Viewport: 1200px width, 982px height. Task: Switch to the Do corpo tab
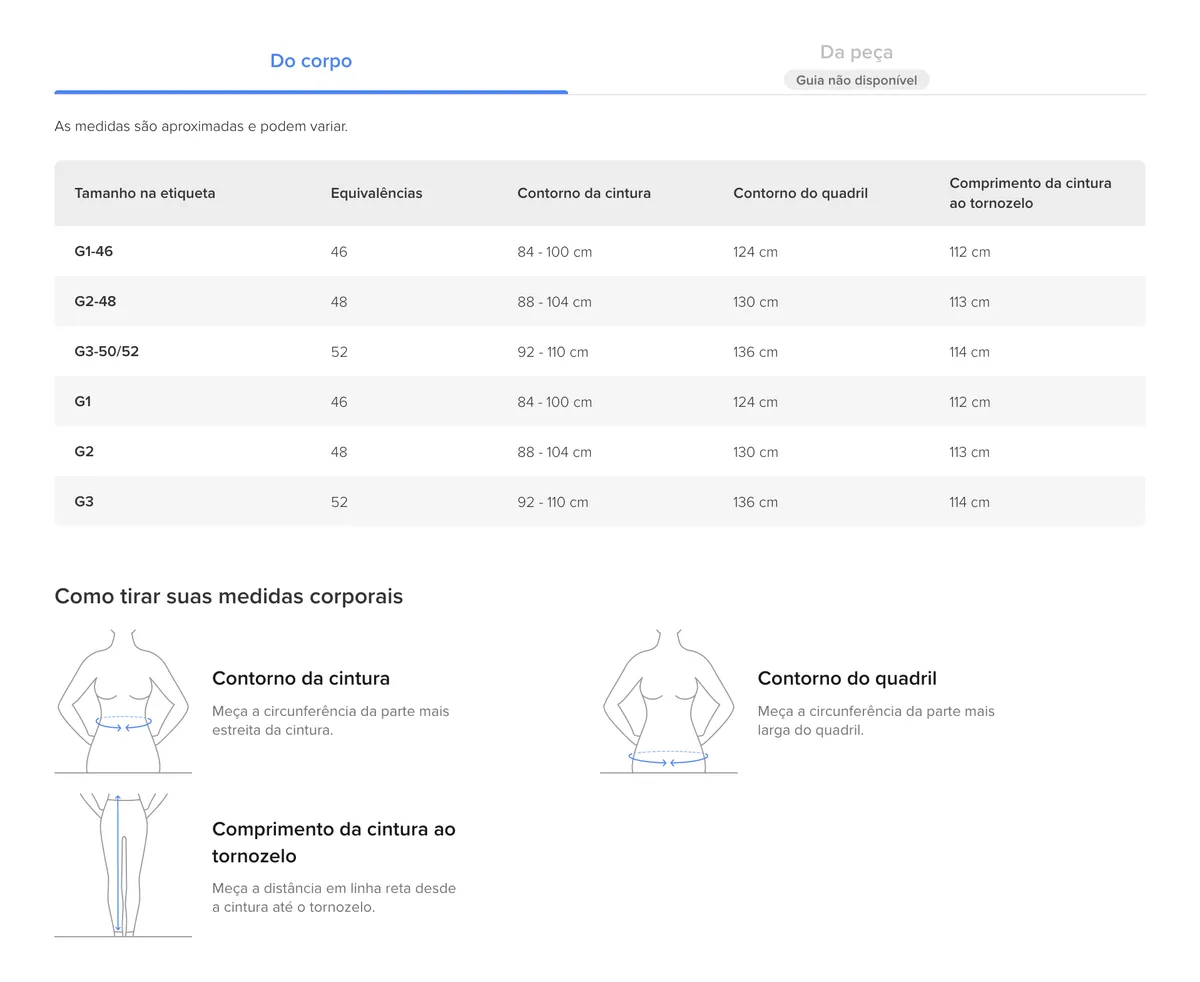tap(311, 61)
